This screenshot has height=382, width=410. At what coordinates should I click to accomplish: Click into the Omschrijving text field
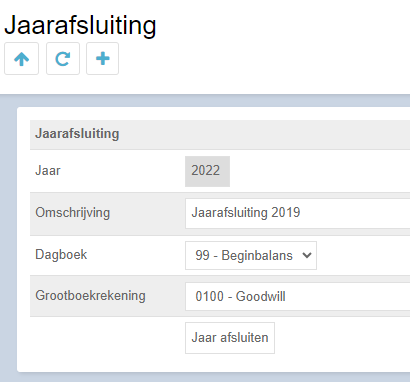[298, 213]
